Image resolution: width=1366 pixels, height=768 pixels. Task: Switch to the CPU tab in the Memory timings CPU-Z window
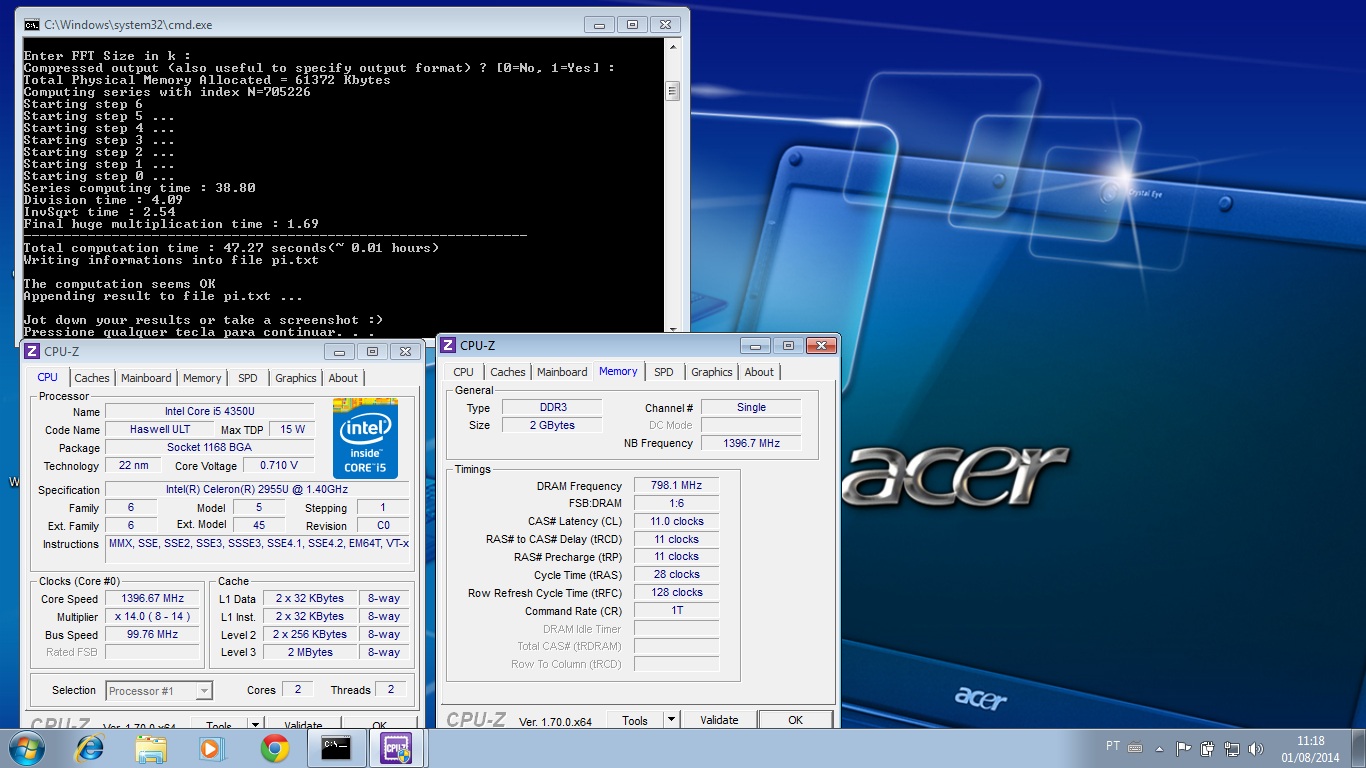464,372
